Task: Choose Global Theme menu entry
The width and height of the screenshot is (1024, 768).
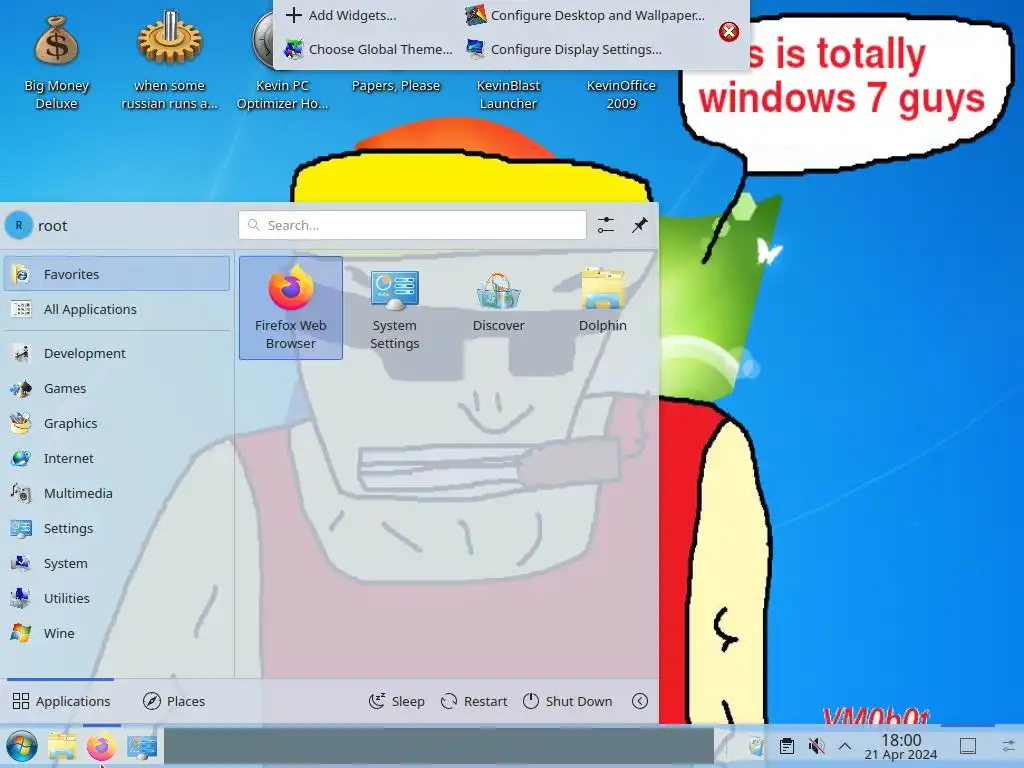Action: pyautogui.click(x=368, y=49)
